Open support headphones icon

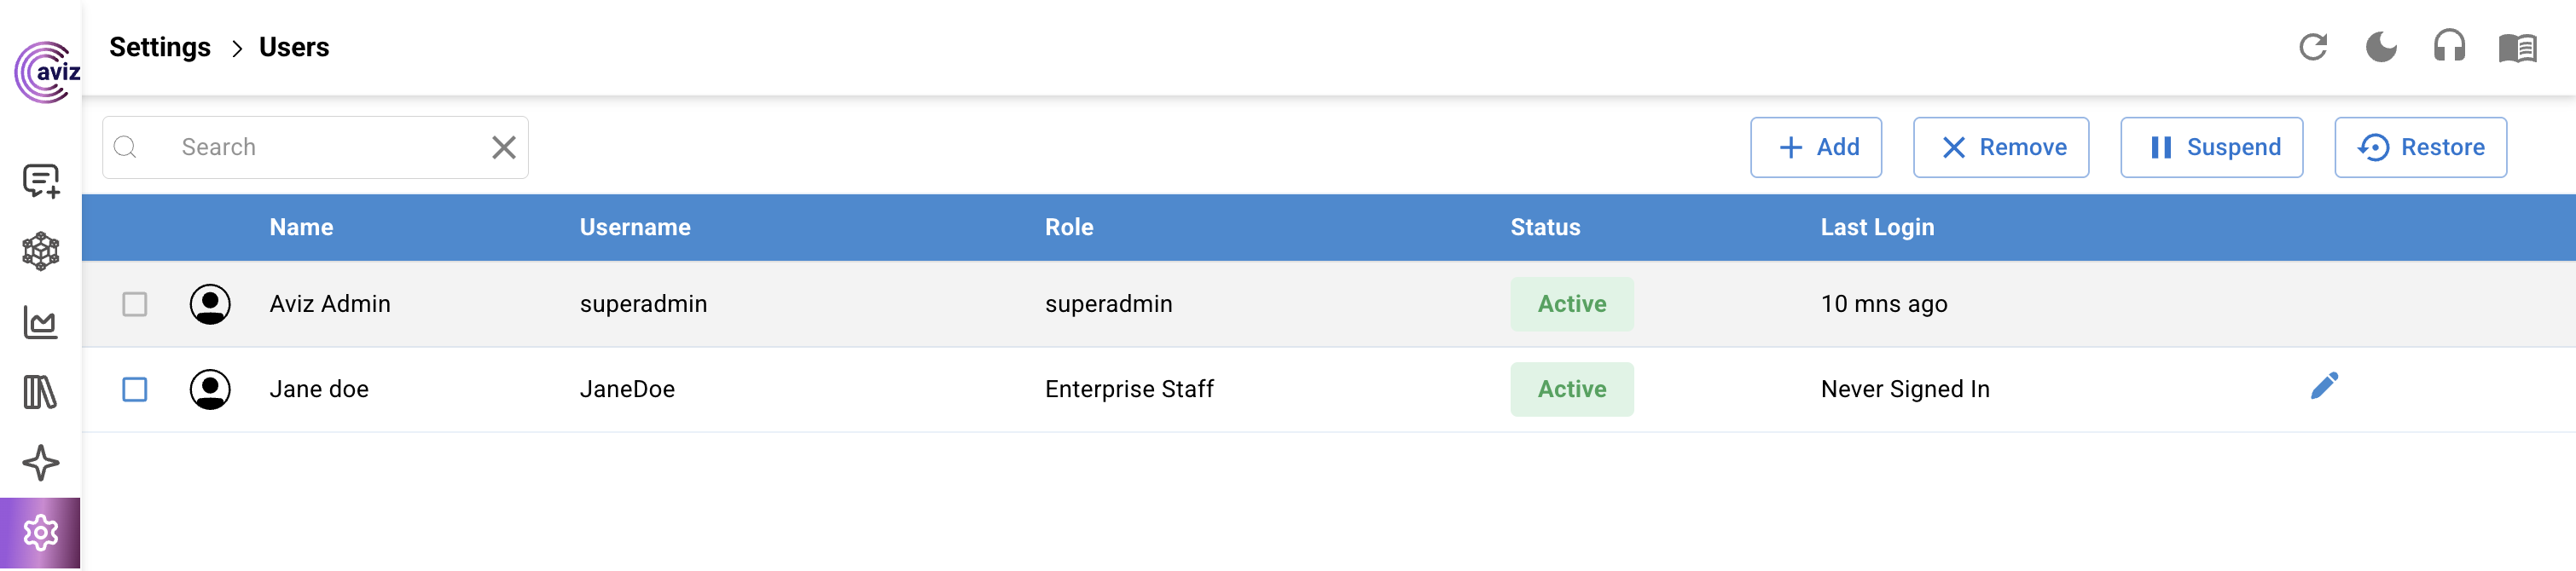click(2449, 47)
